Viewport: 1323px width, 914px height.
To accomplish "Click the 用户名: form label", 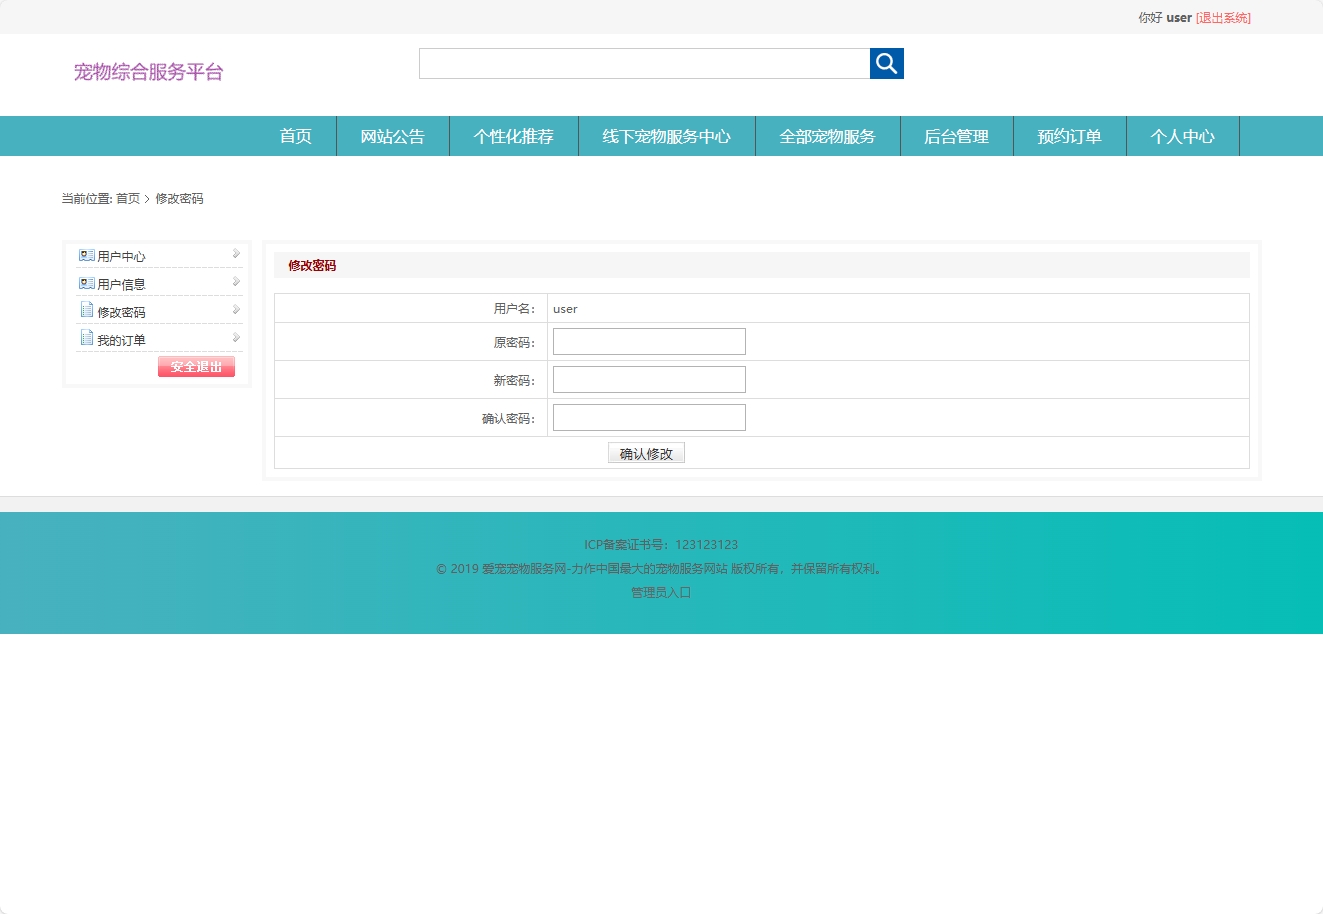I will pyautogui.click(x=514, y=309).
